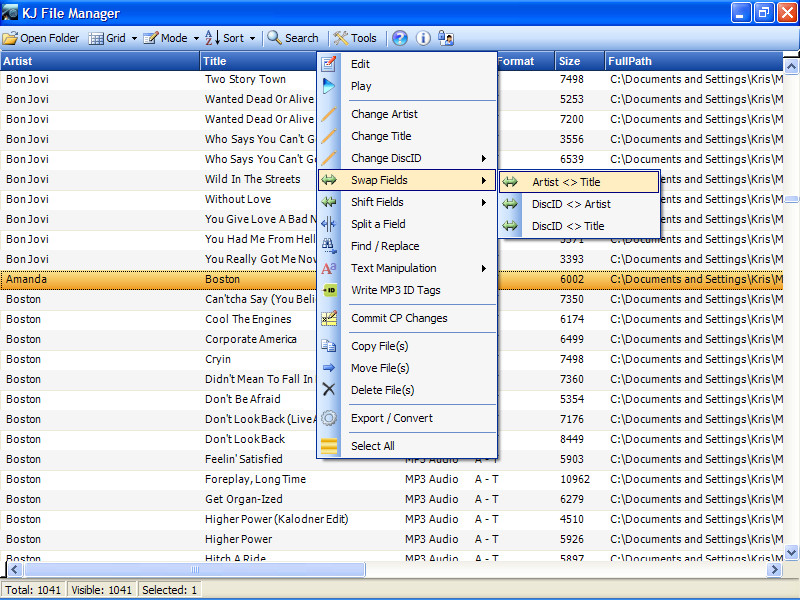Choose Artist <> Title swap option
The width and height of the screenshot is (800, 600).
click(579, 182)
